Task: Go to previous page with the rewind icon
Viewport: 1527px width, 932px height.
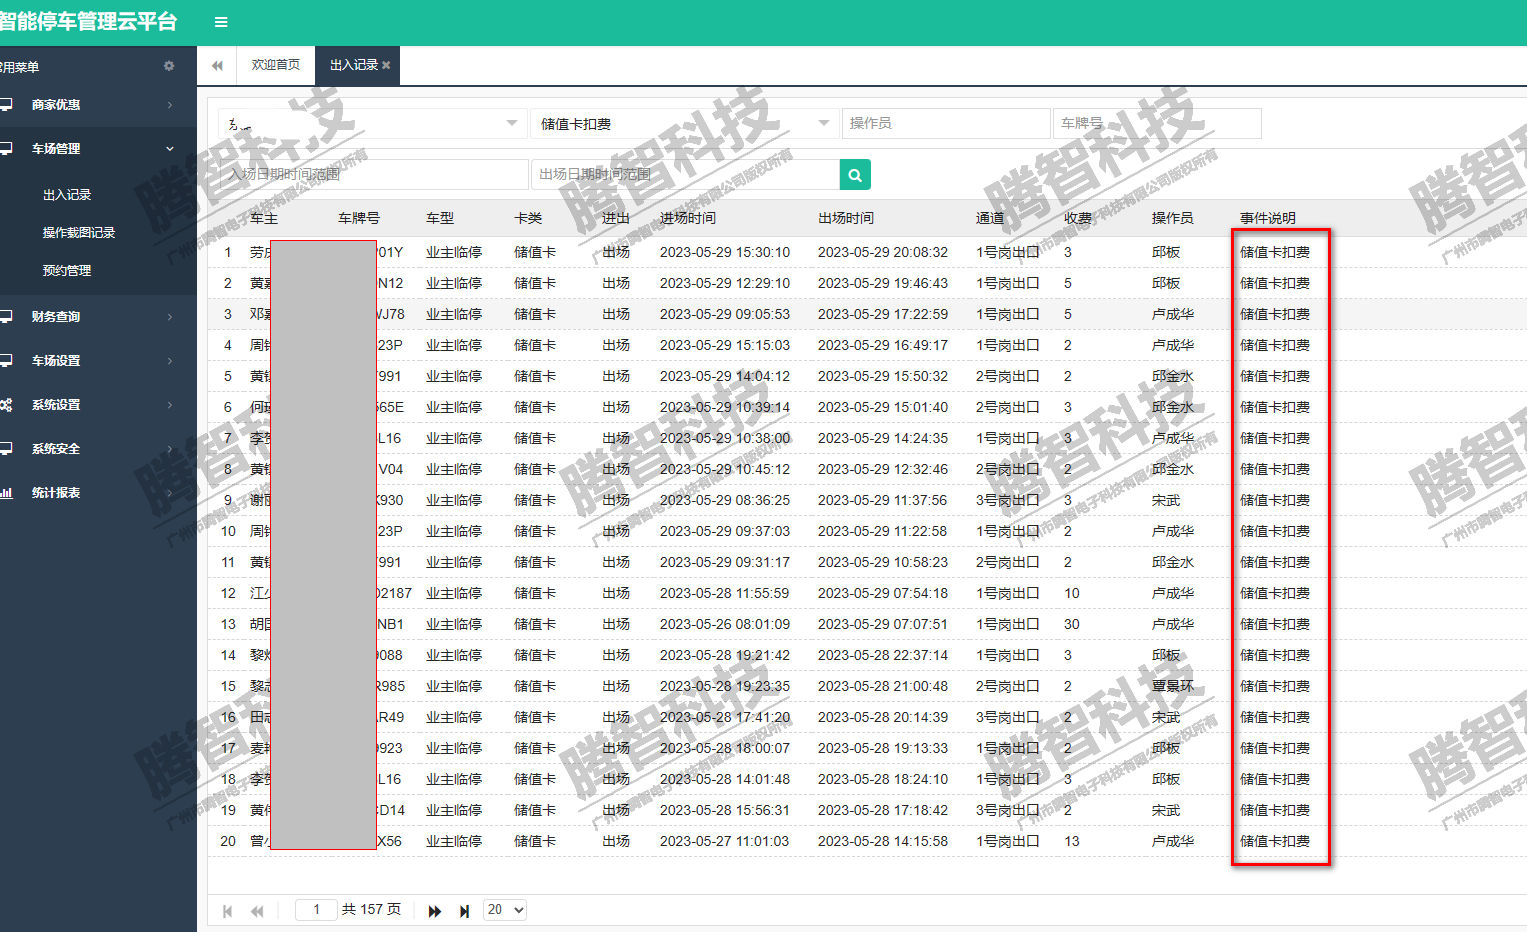Action: click(x=257, y=910)
